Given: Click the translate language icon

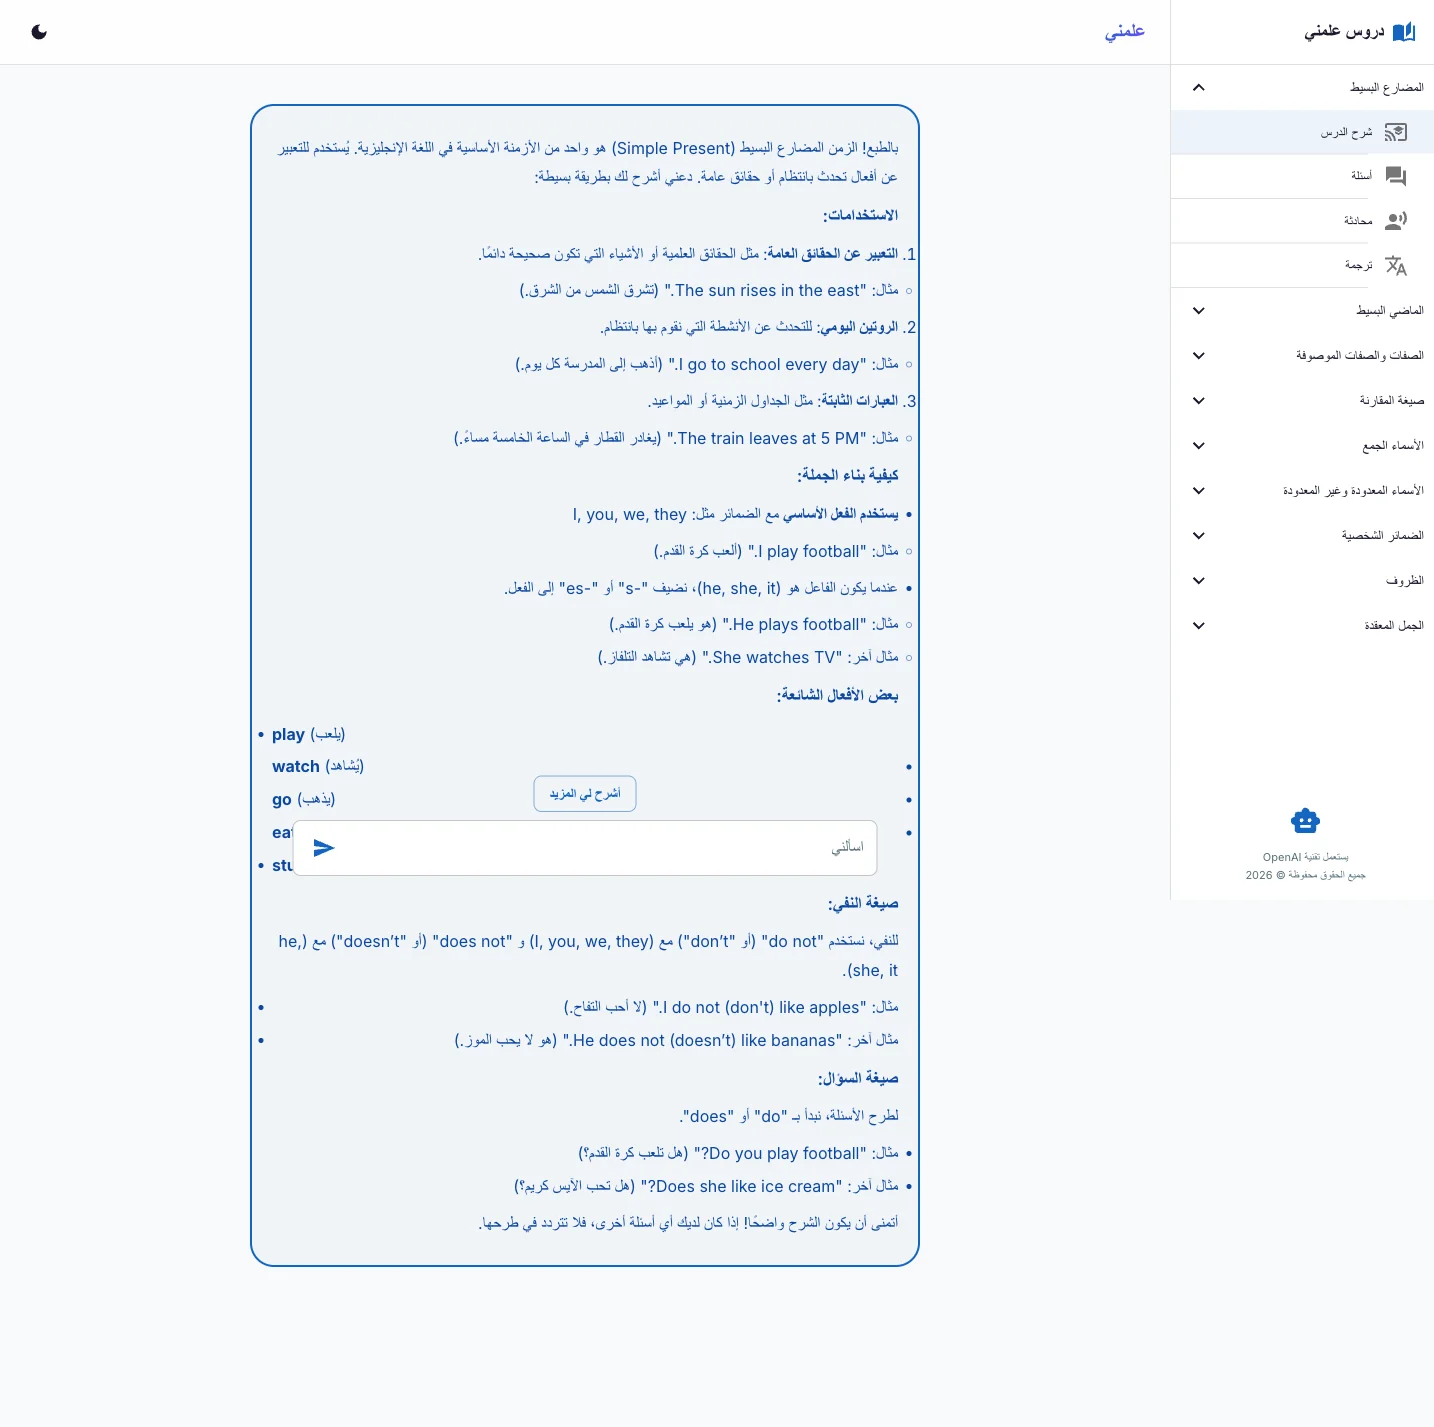Looking at the screenshot, I should click(1396, 265).
